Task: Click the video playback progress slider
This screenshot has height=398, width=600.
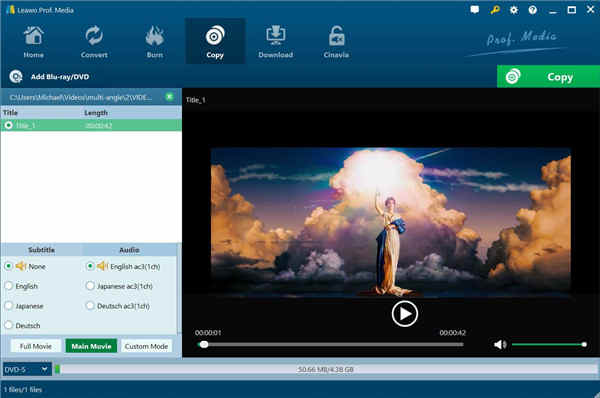Action: [x=330, y=344]
